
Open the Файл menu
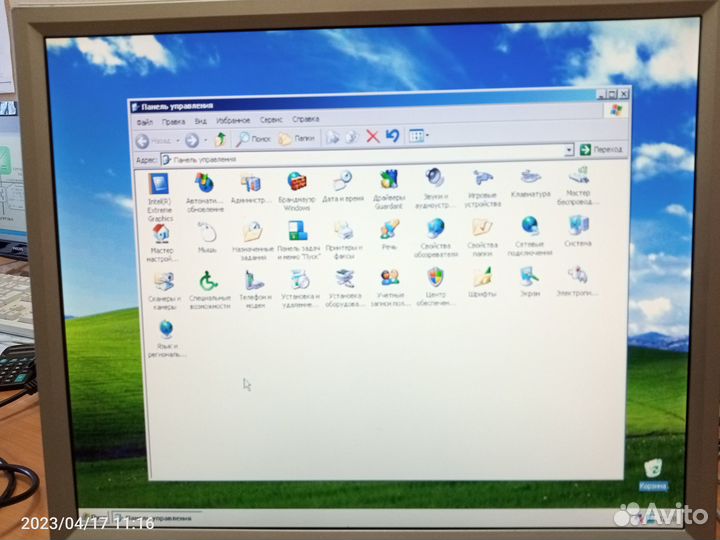pos(145,122)
